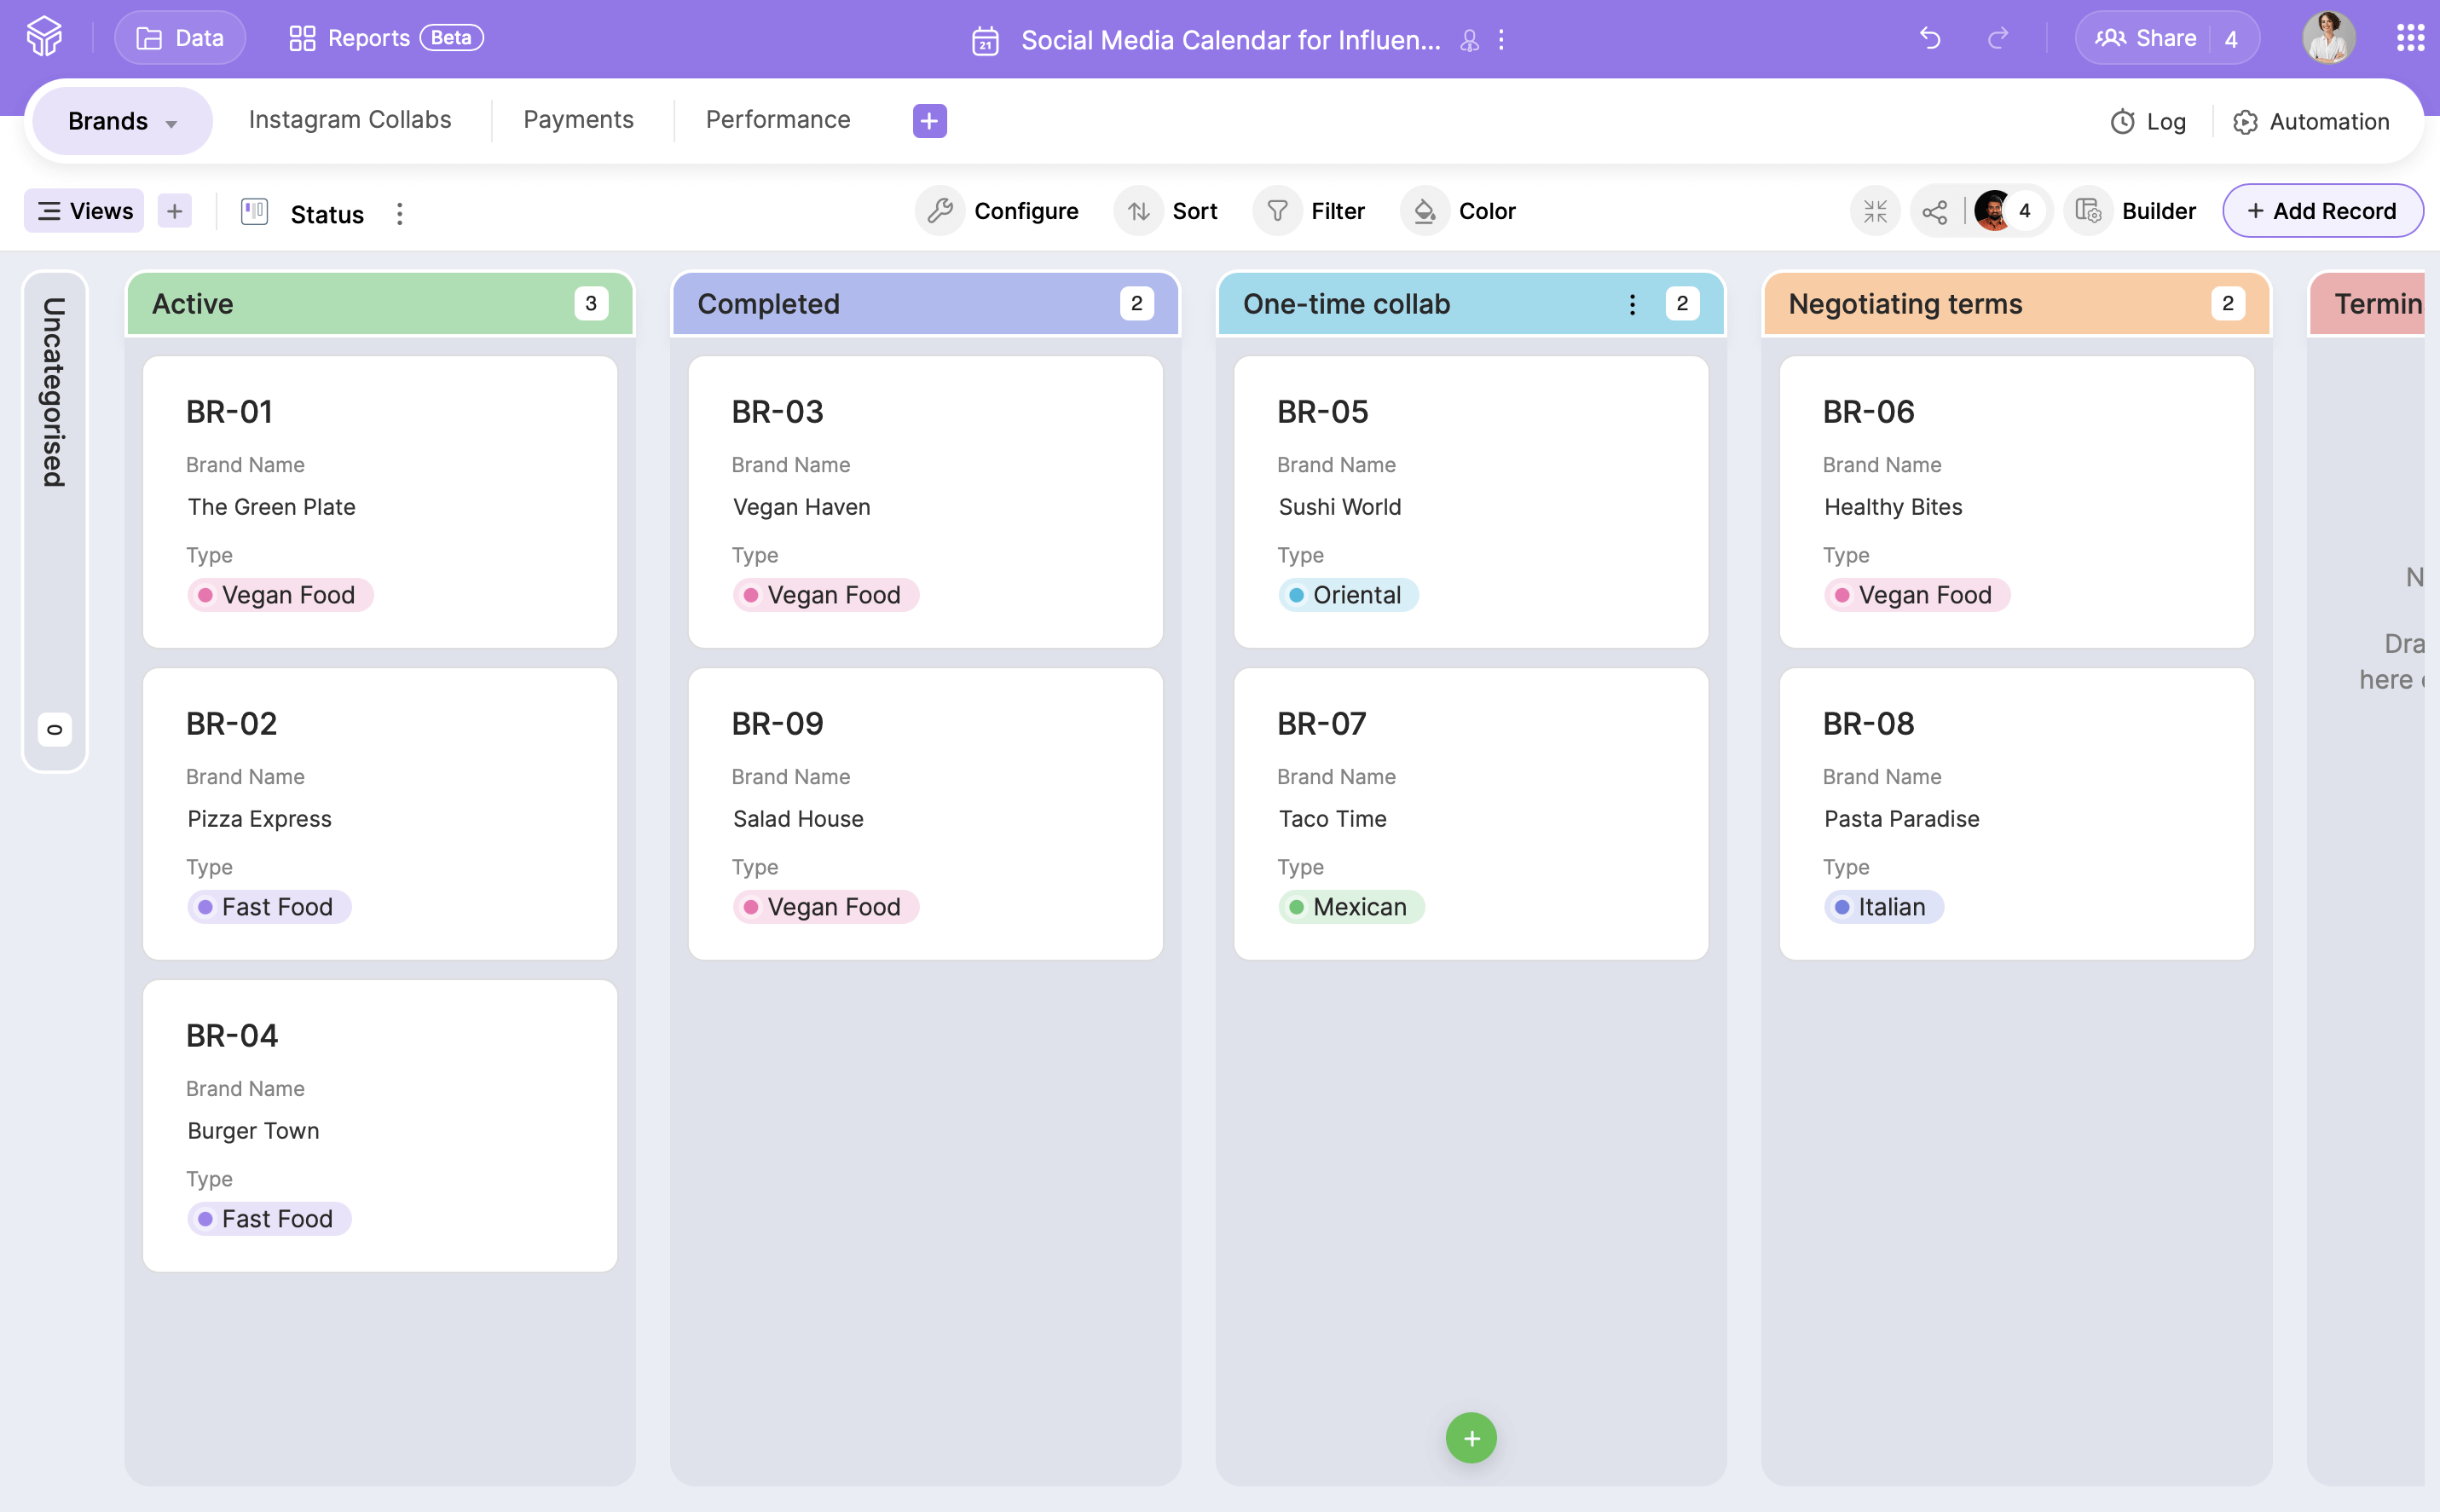Click the app logo icon
This screenshot has height=1512, width=2440.
pos(44,38)
